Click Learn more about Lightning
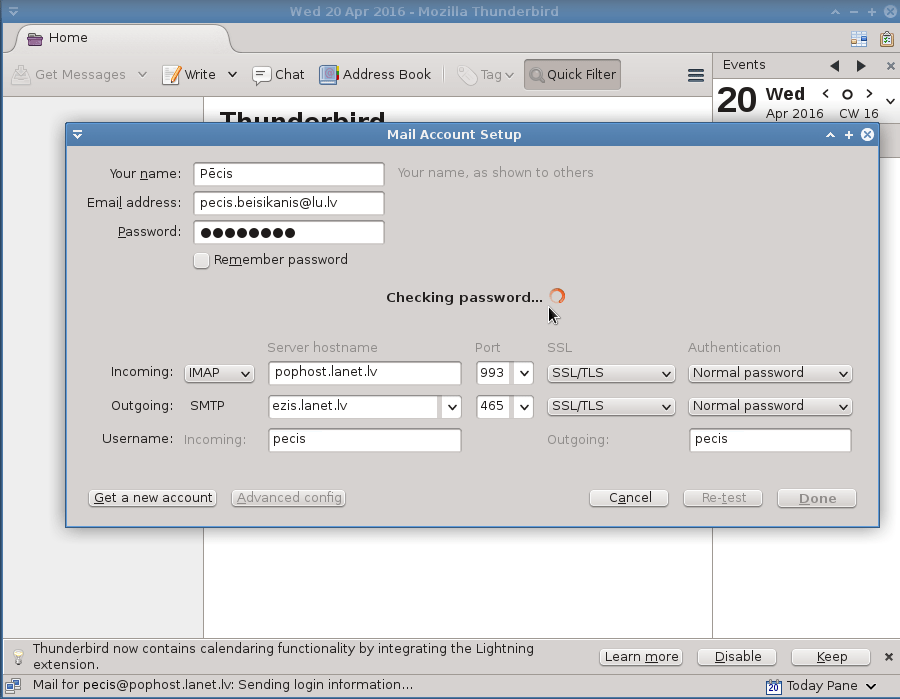The image size is (900, 699). 641,657
